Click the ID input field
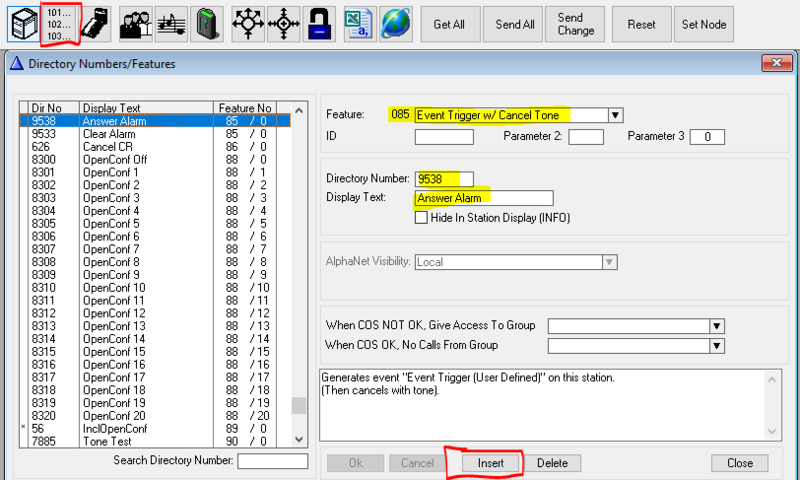Screen dimensions: 800x480 pos(444,137)
